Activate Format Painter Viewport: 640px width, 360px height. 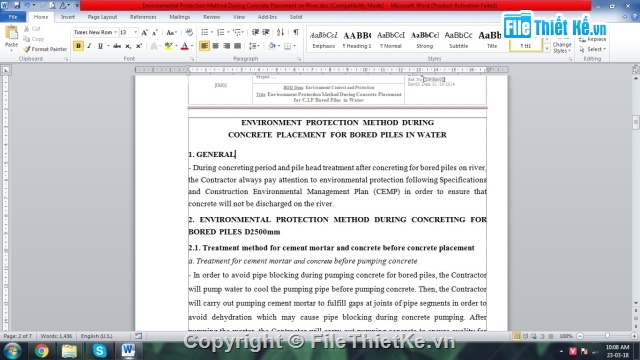[x=45, y=49]
